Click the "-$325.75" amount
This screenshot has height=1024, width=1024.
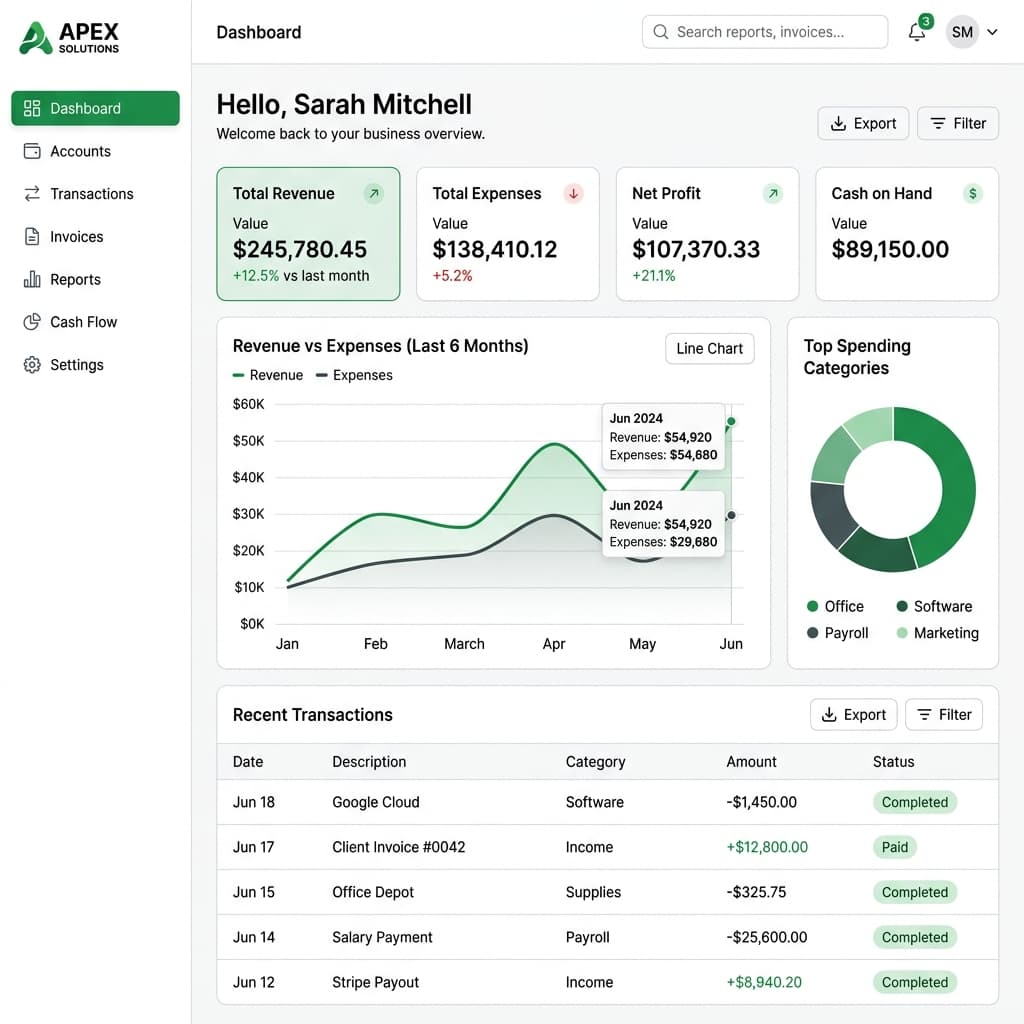coord(756,892)
